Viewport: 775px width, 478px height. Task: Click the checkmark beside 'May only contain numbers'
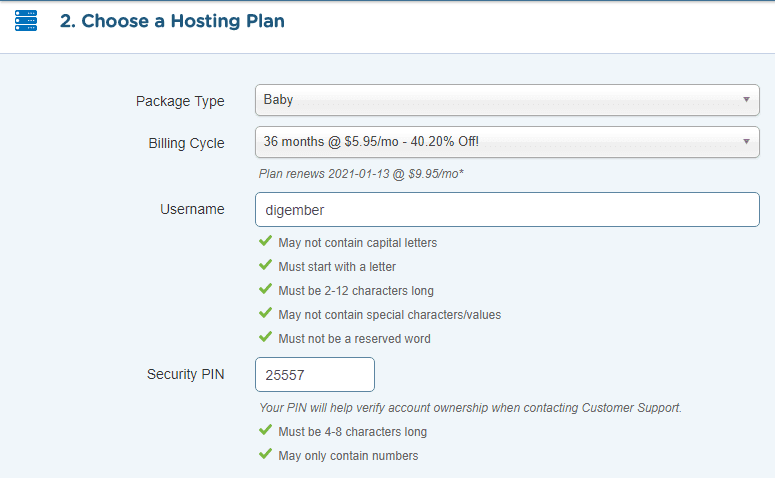(x=265, y=455)
